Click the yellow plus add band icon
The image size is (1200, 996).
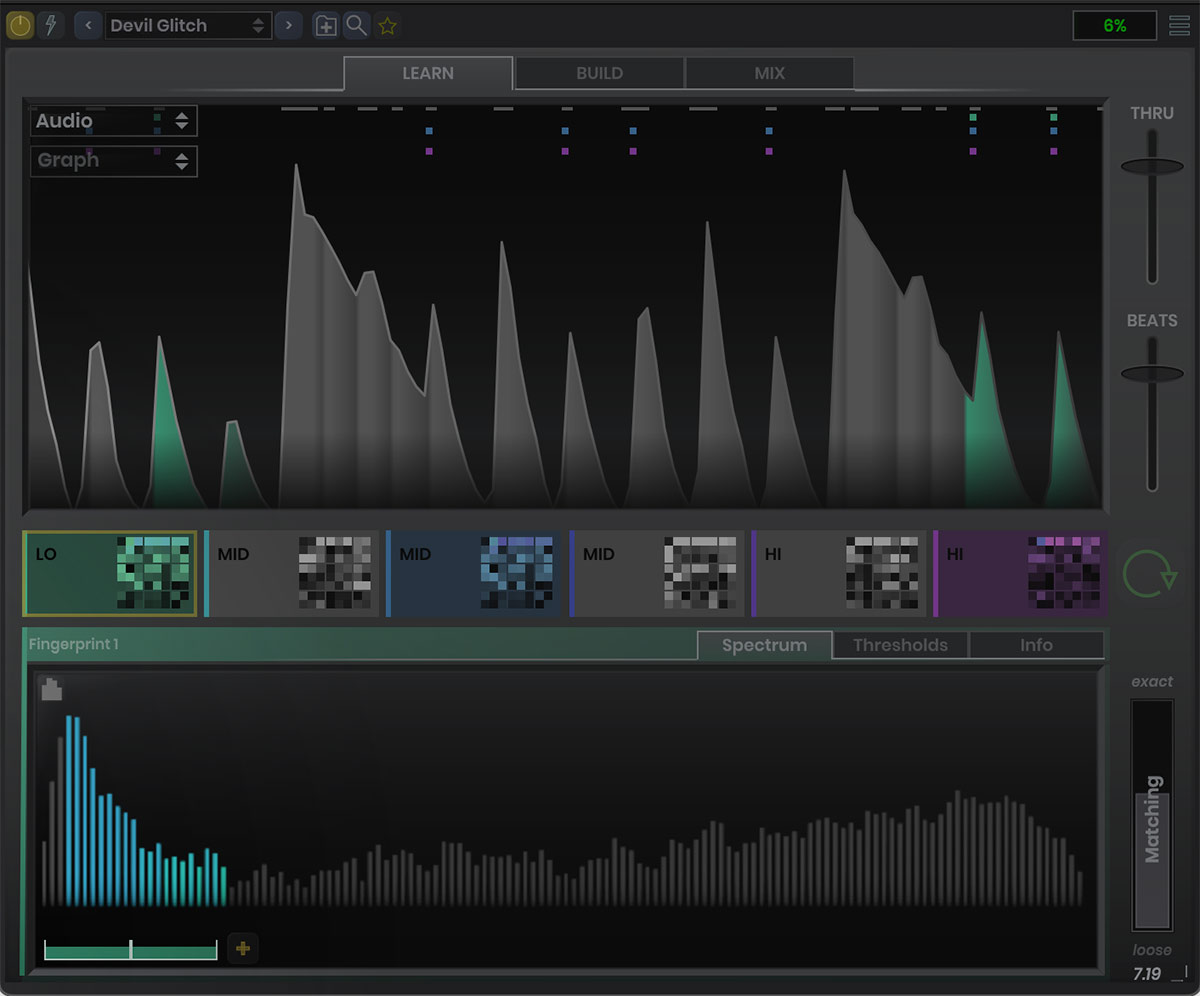pyautogui.click(x=242, y=949)
